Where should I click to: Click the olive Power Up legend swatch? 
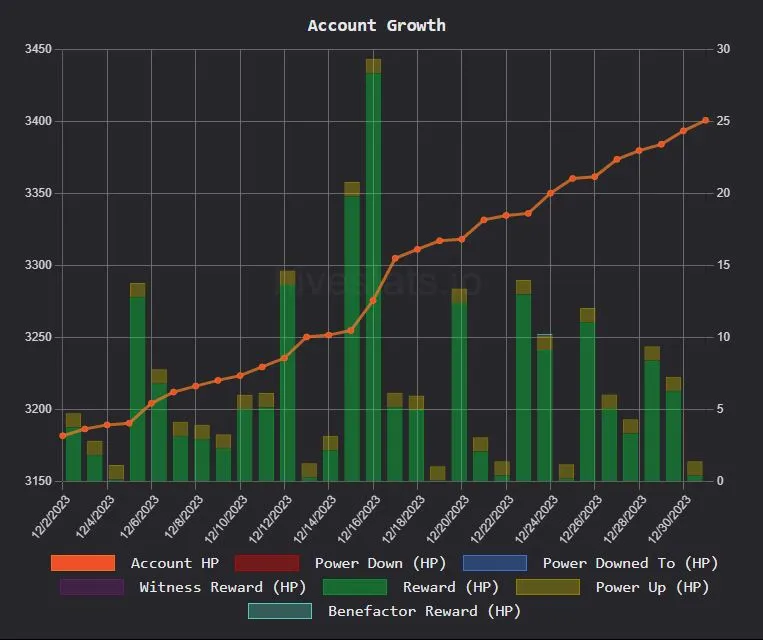click(x=548, y=587)
